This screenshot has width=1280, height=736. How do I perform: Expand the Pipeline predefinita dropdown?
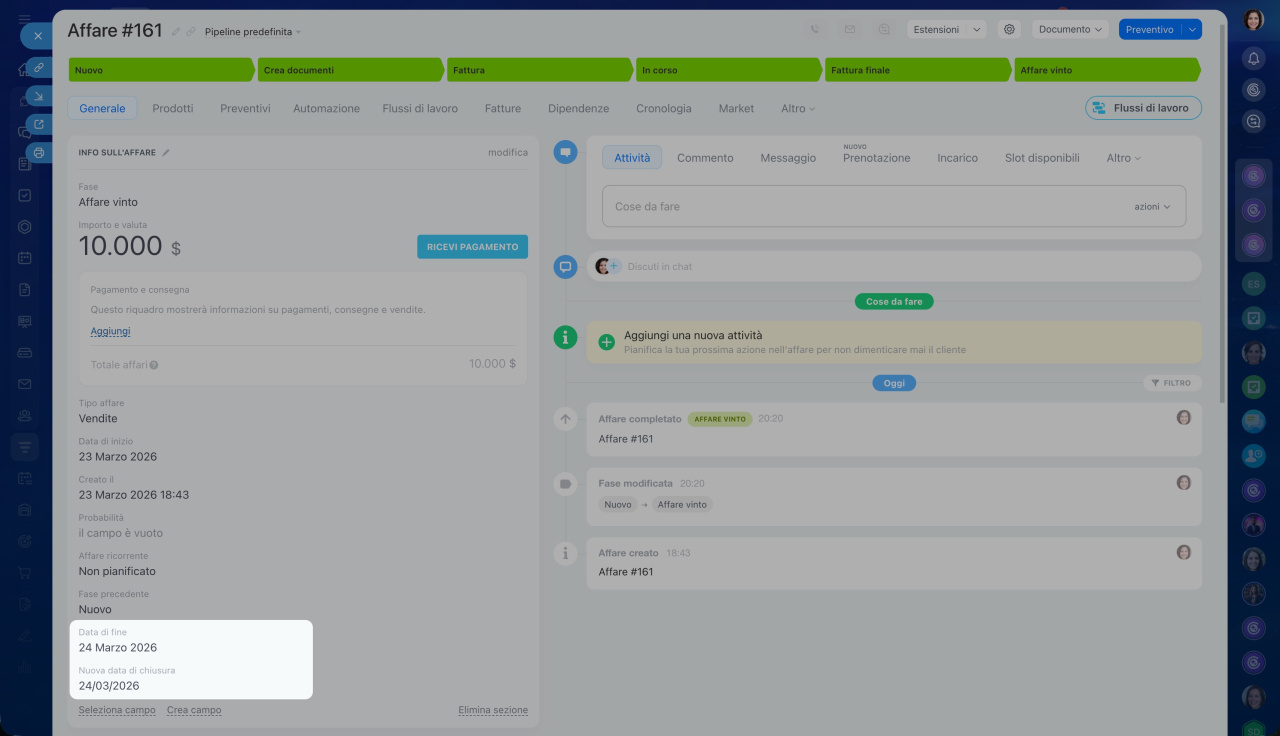pos(253,32)
